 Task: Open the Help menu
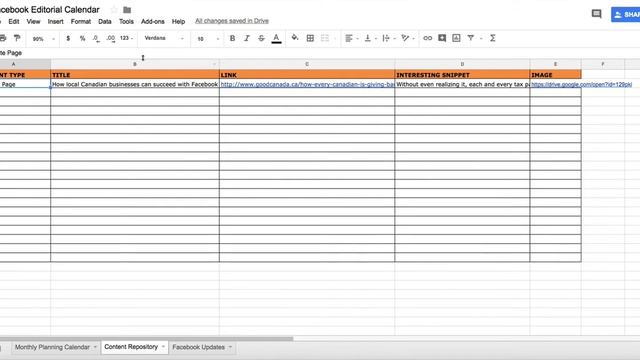[x=178, y=21]
